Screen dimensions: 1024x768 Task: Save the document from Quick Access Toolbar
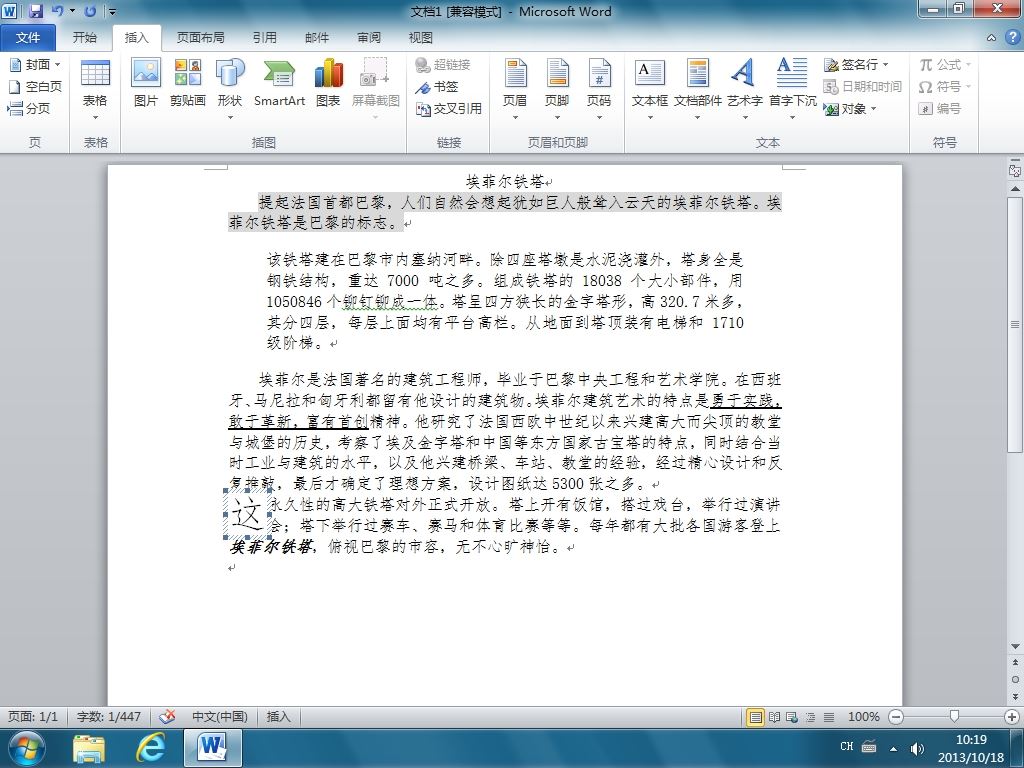pyautogui.click(x=36, y=11)
